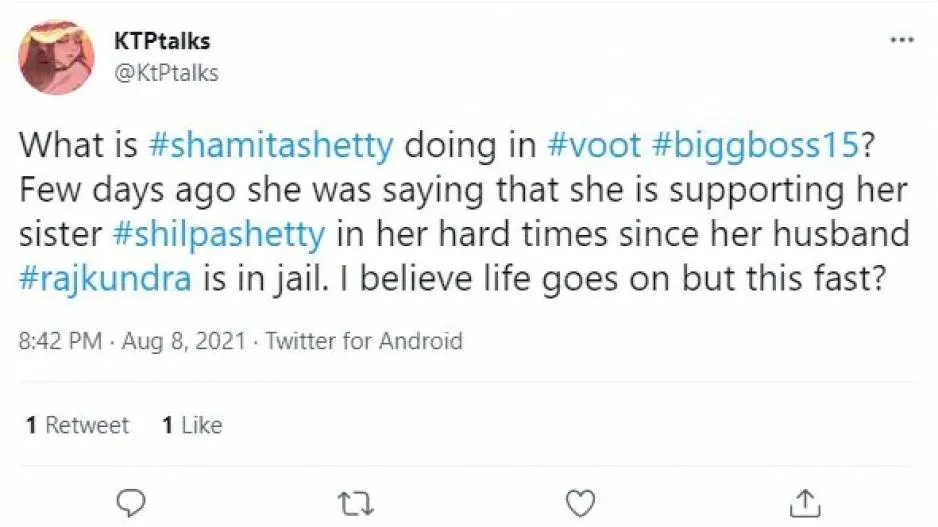The image size is (938, 527).
Task: Open the three-dot more options menu
Action: (x=902, y=41)
